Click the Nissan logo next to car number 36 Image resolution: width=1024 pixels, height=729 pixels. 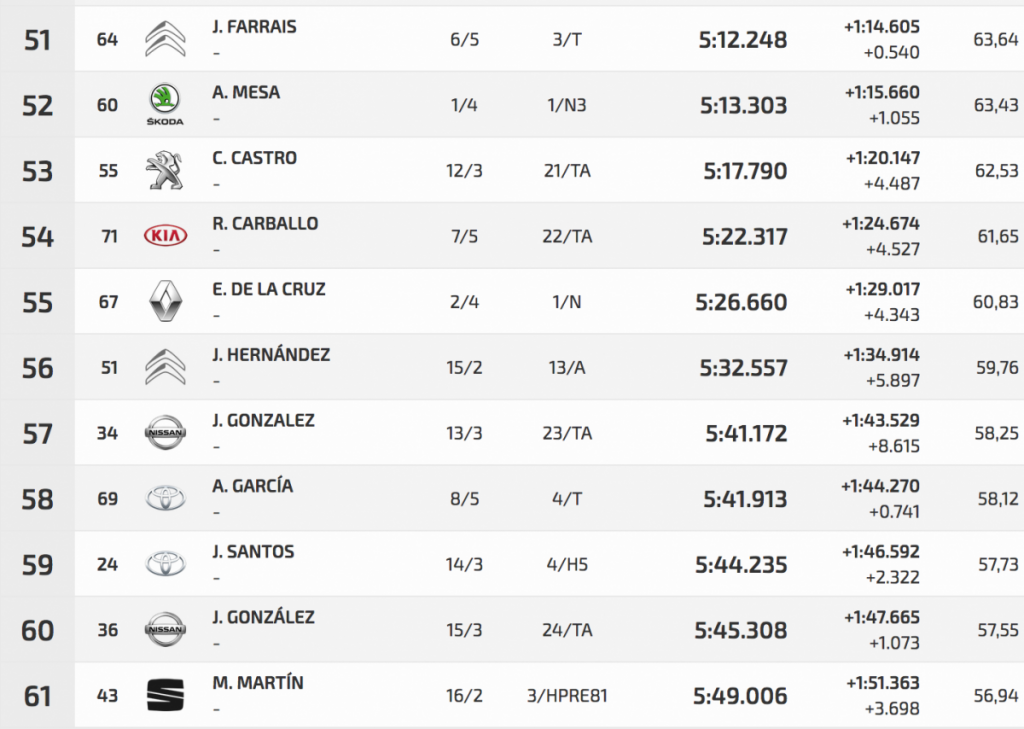[x=165, y=630]
